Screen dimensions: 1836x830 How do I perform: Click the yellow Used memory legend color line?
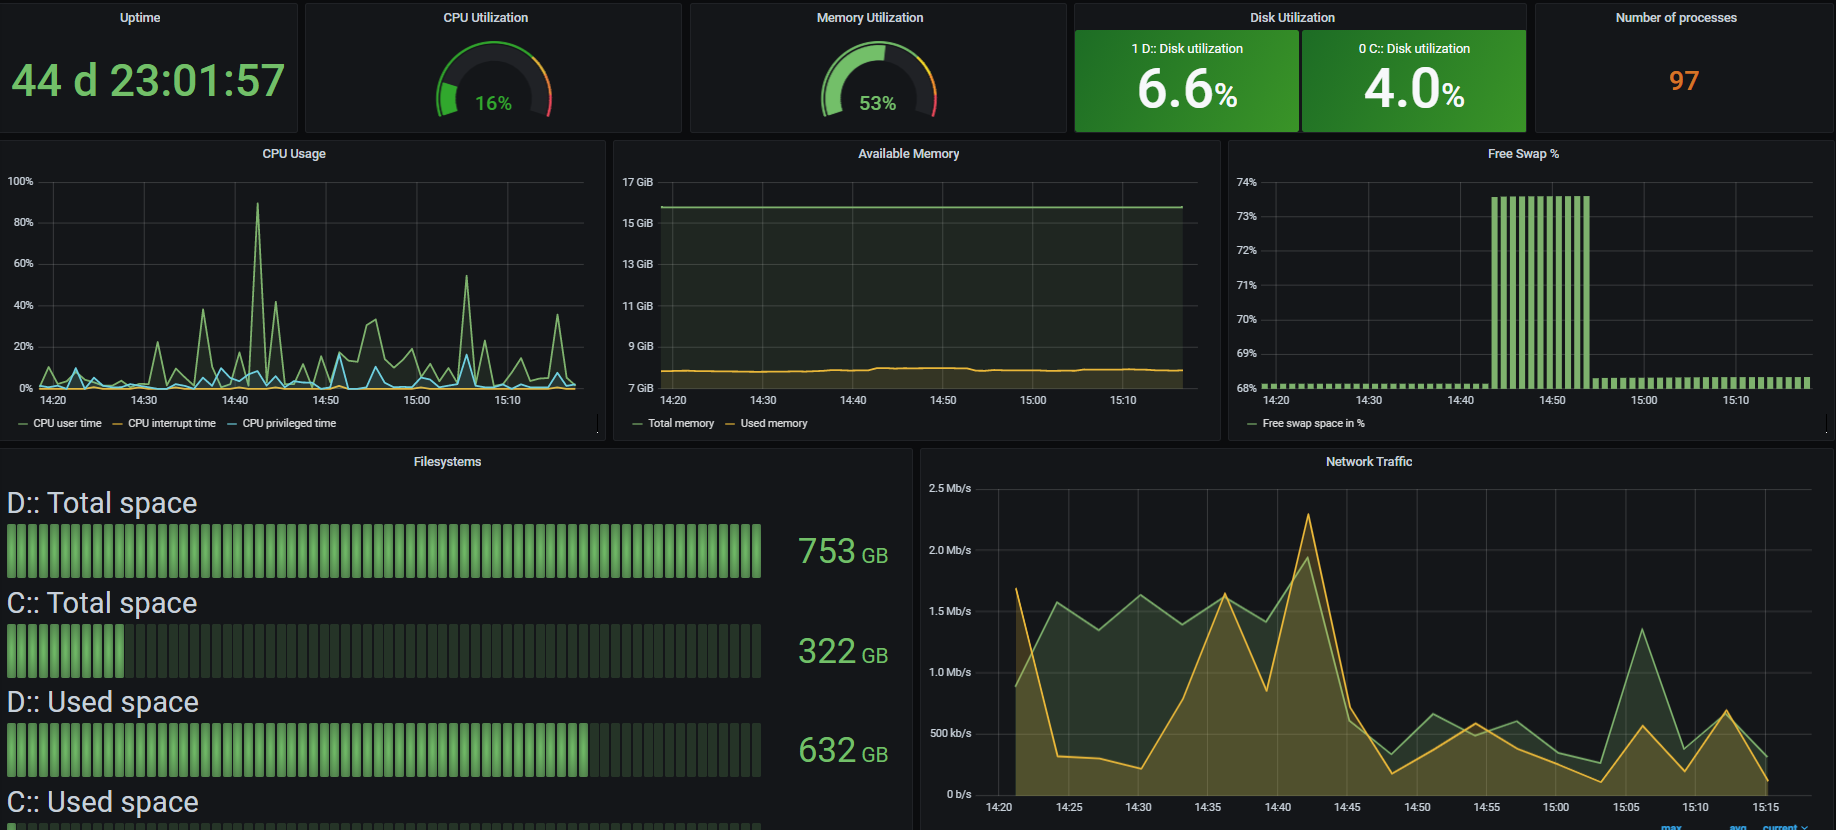click(730, 424)
